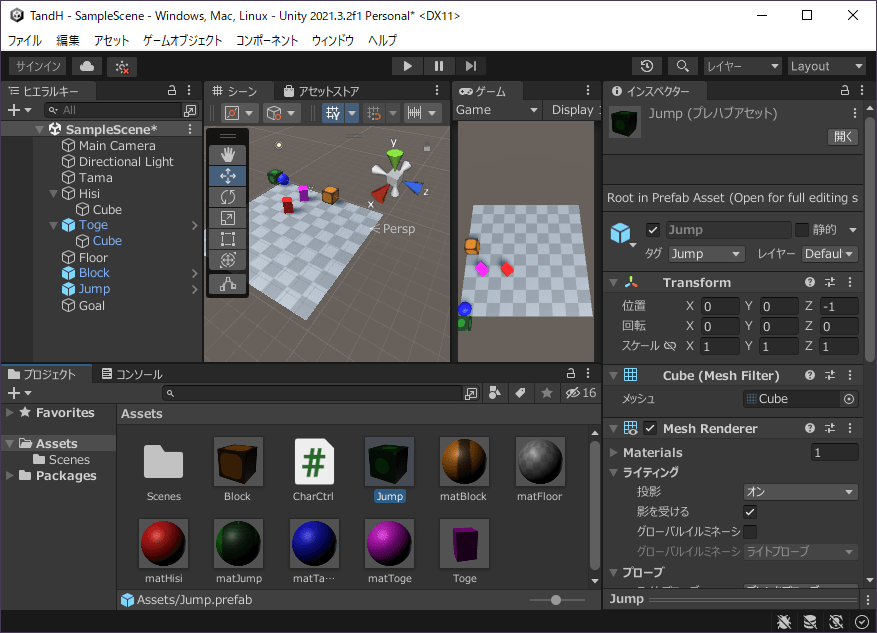877x633 pixels.
Task: Open the 編集 menu
Action: click(68, 40)
